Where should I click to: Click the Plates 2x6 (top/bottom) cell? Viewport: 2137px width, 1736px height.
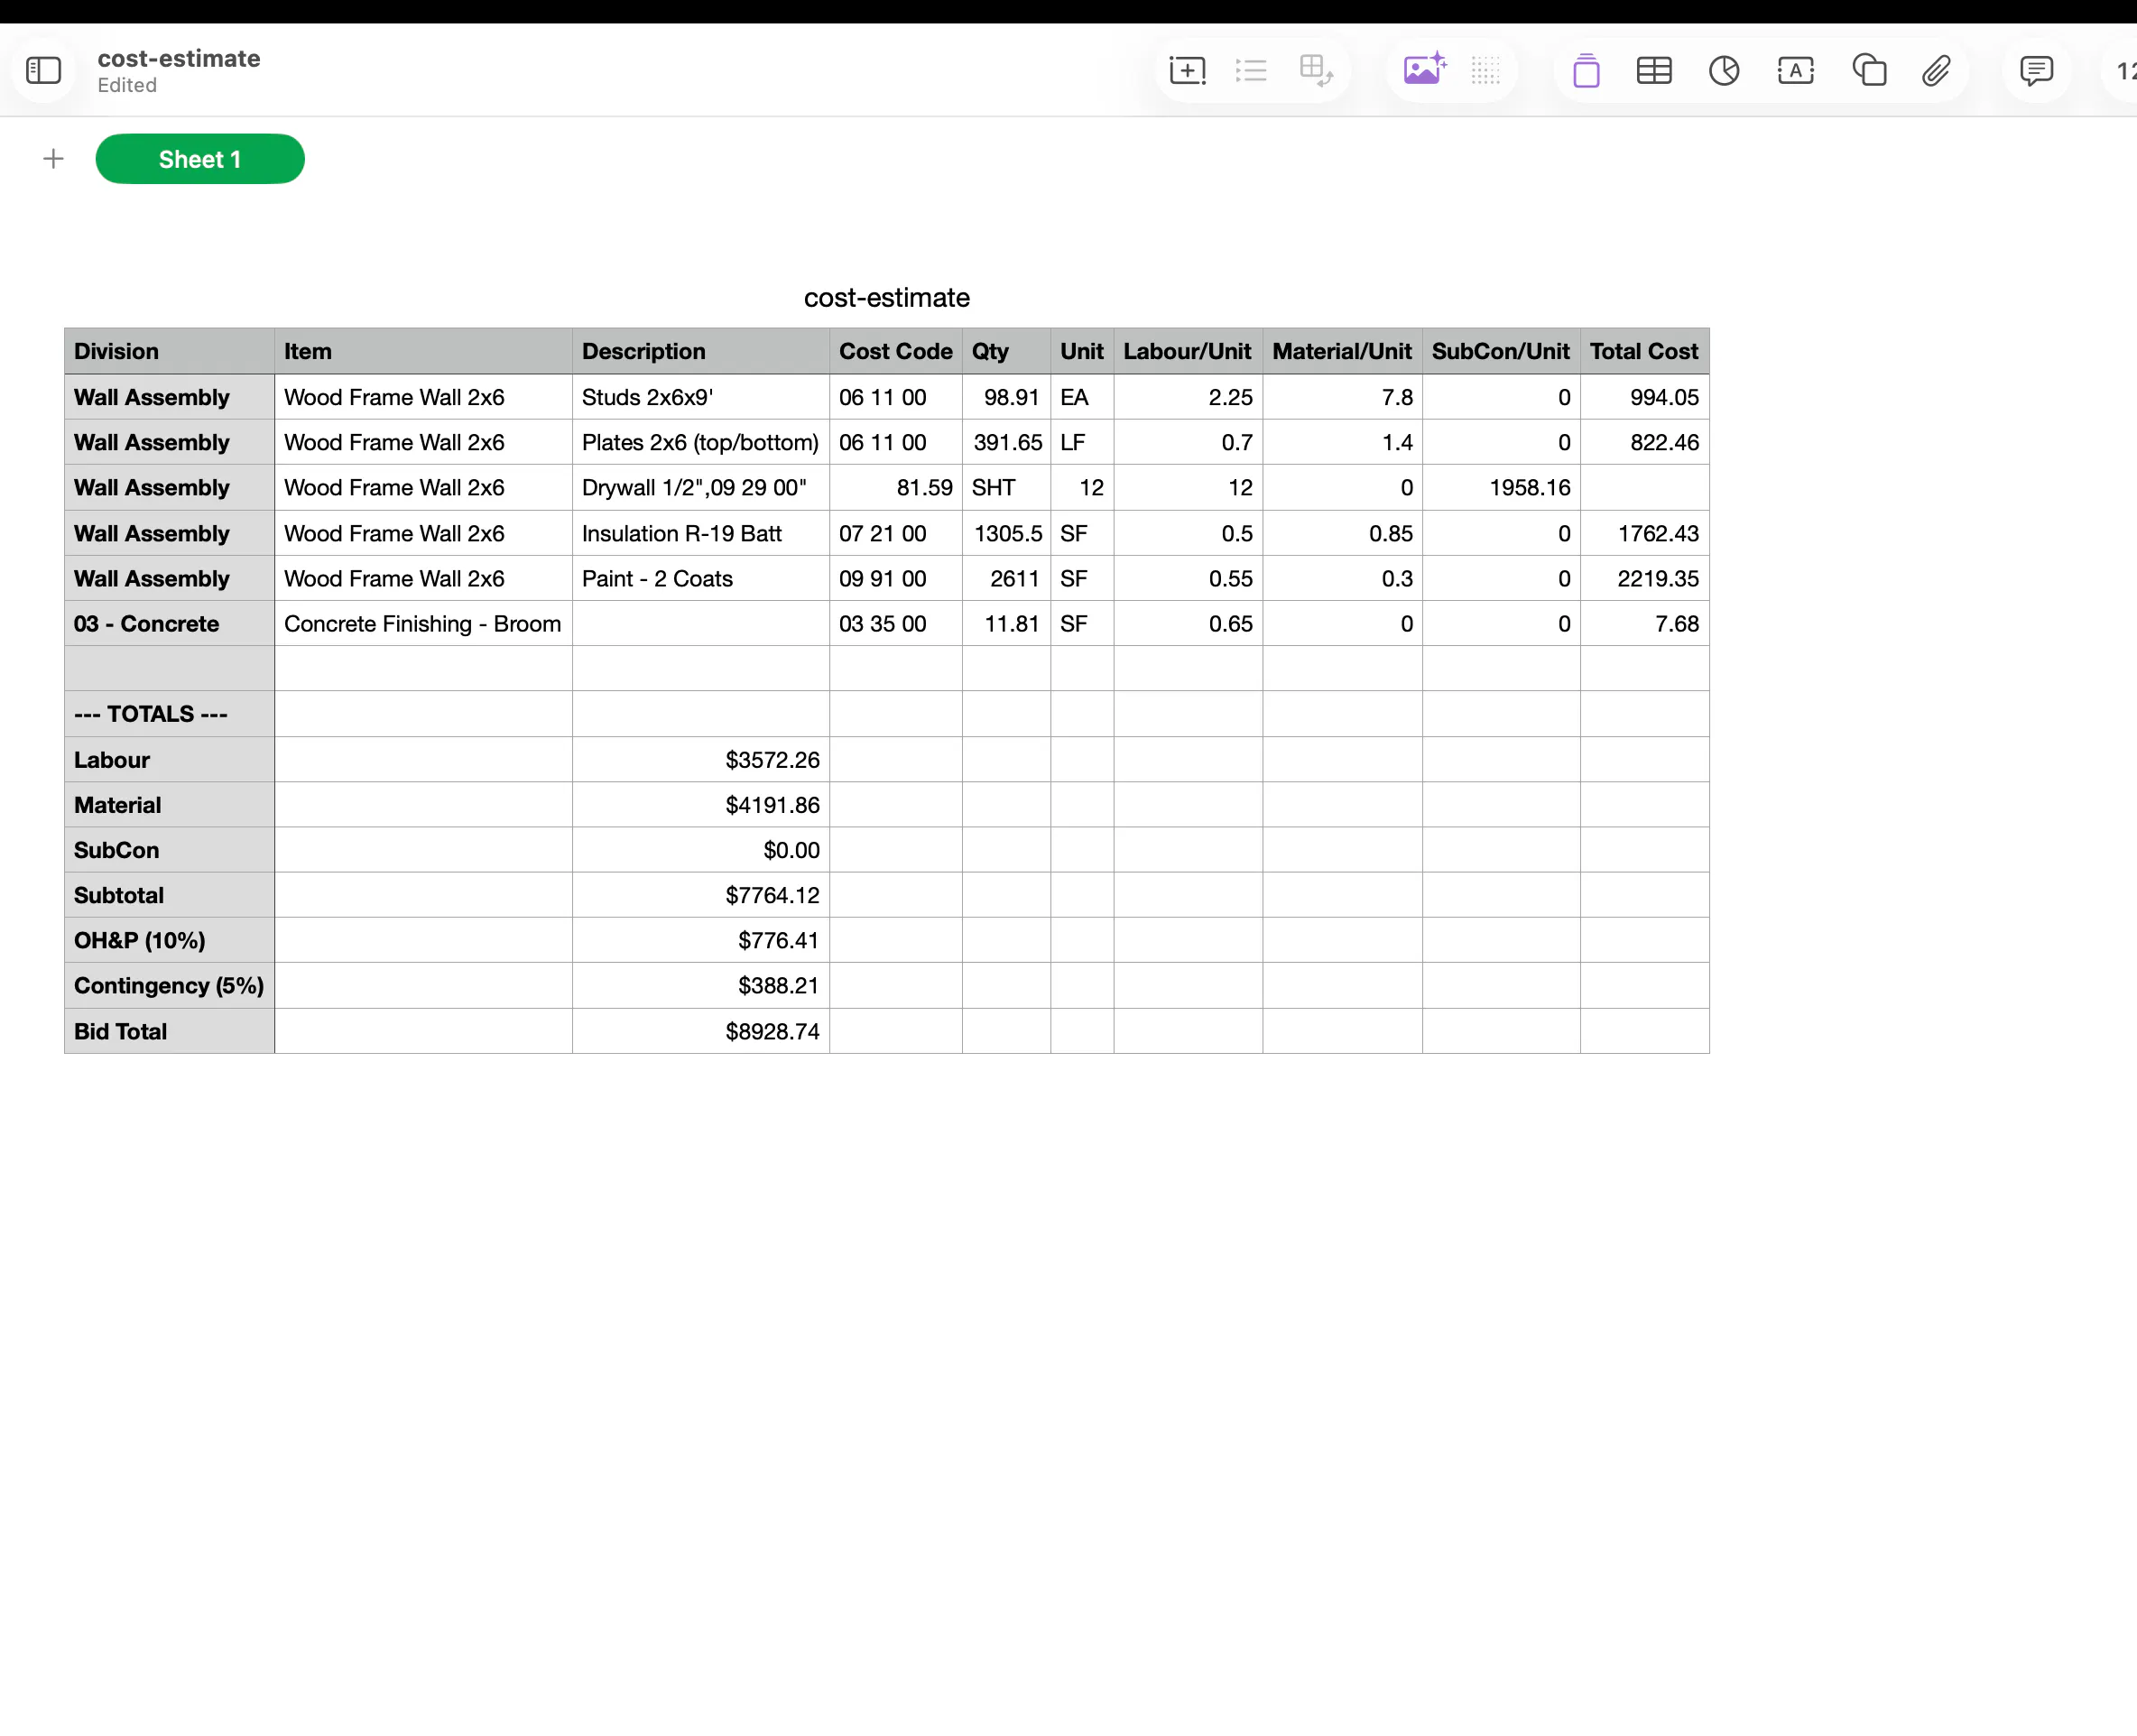coord(701,442)
